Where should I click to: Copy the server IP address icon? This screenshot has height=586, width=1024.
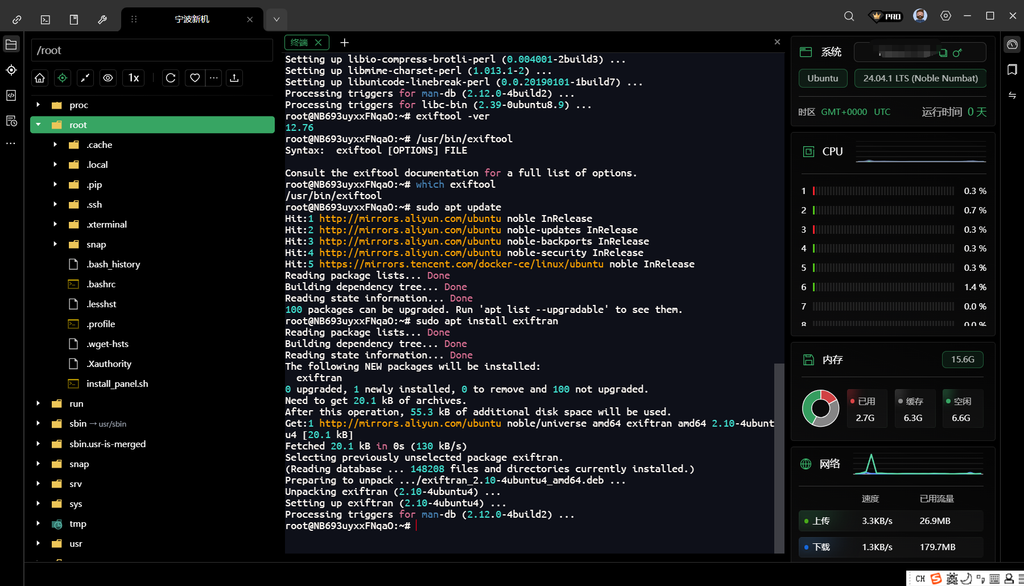click(943, 52)
